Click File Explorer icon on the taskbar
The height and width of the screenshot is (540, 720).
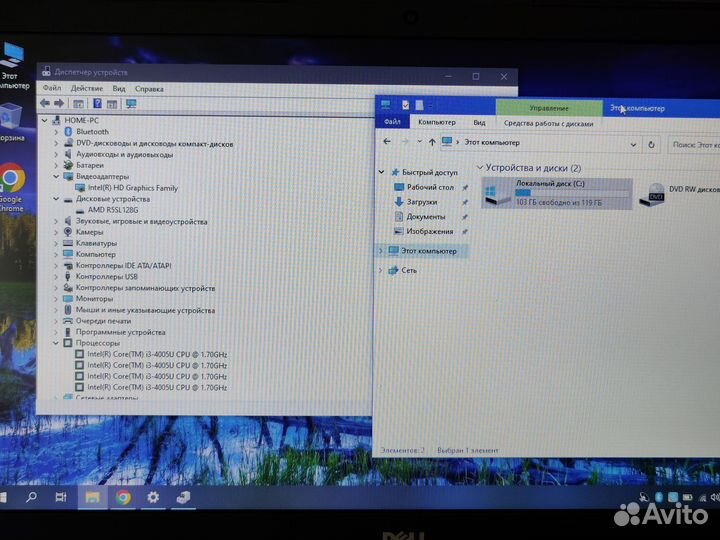(x=92, y=498)
